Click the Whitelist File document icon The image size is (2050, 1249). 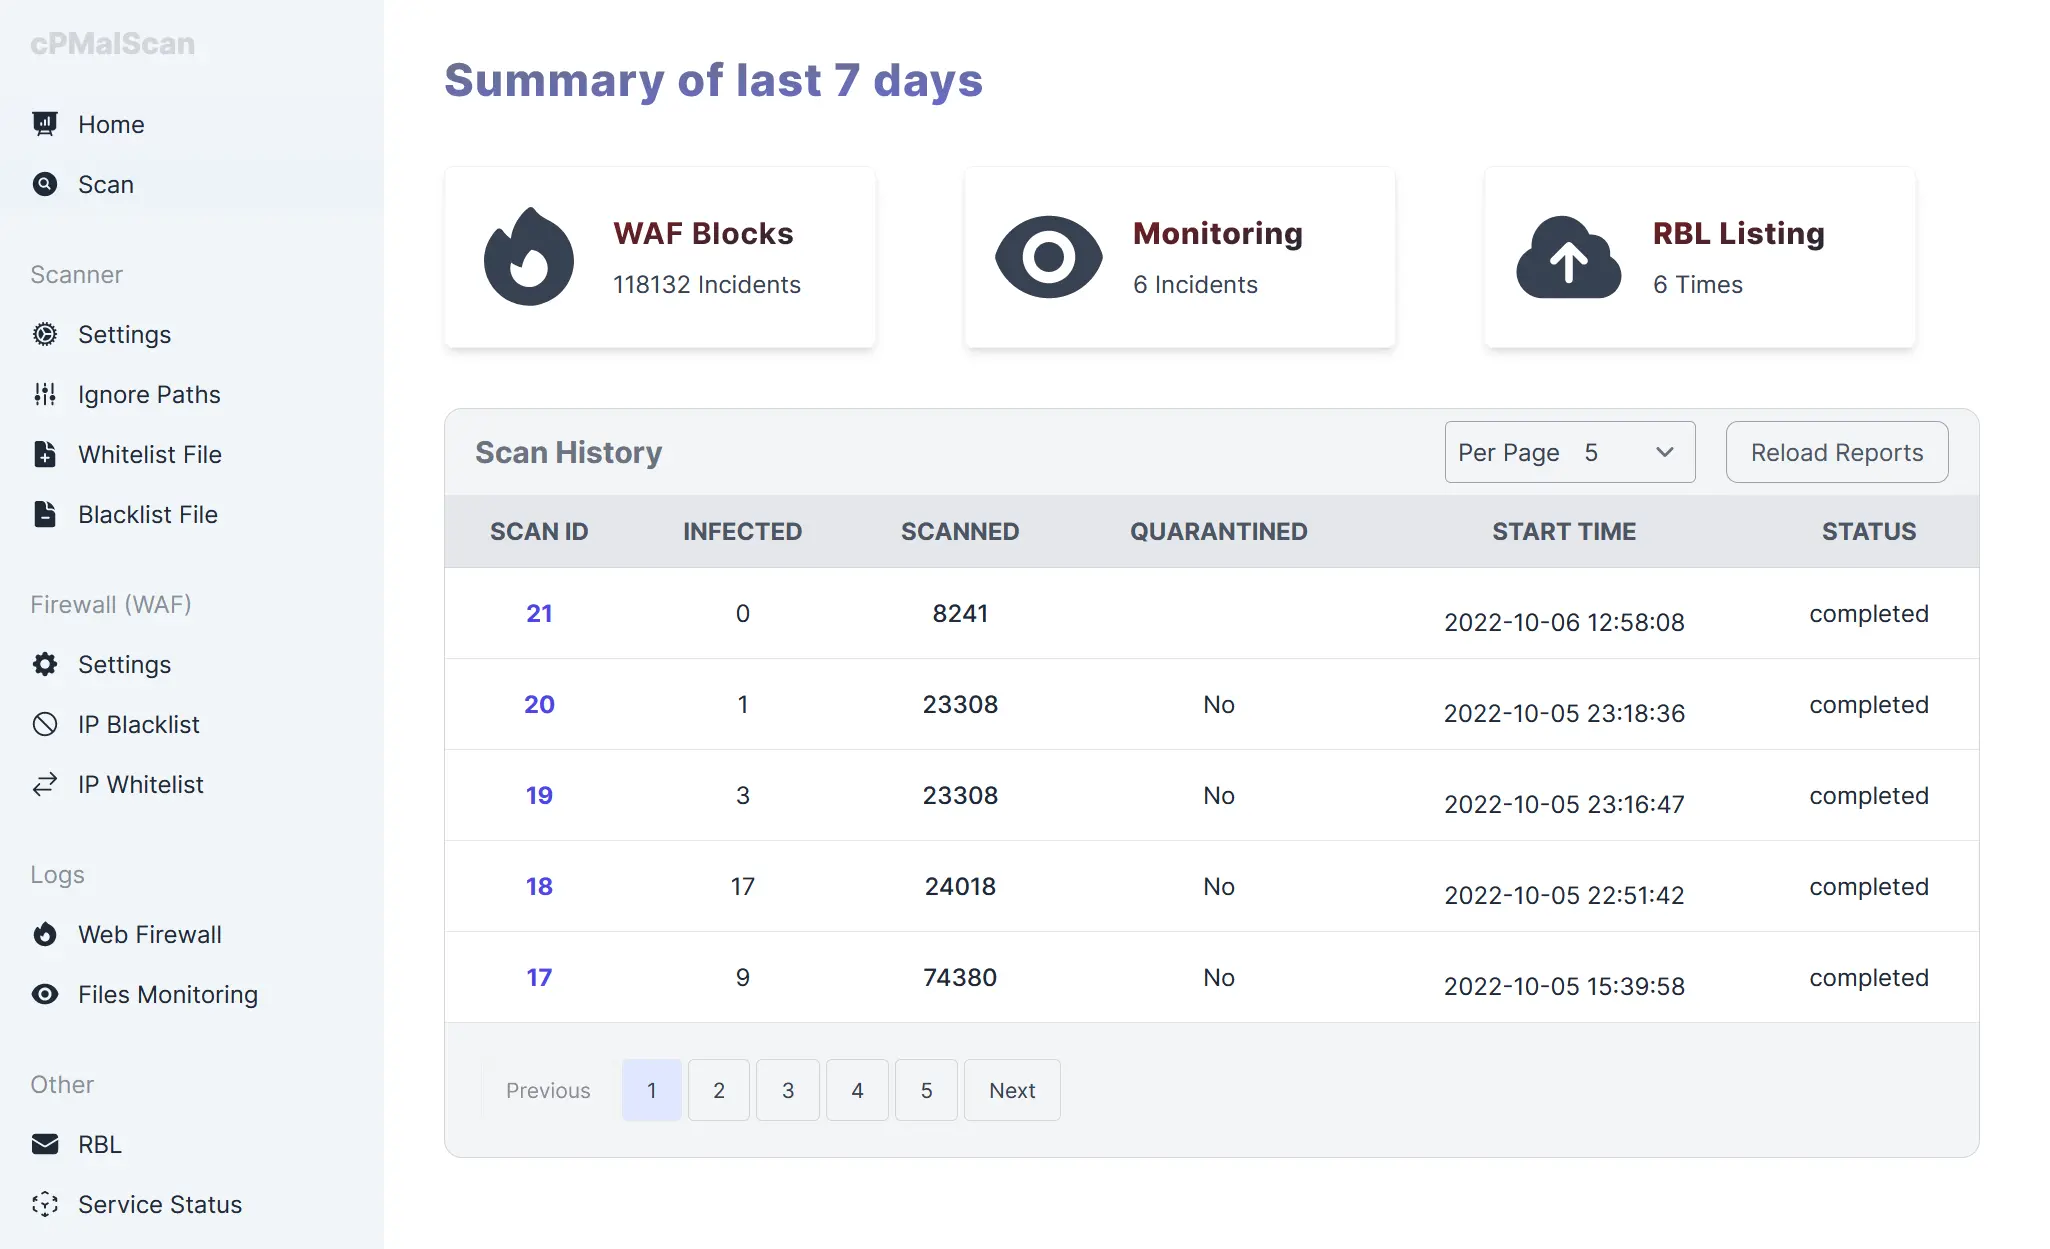click(45, 454)
